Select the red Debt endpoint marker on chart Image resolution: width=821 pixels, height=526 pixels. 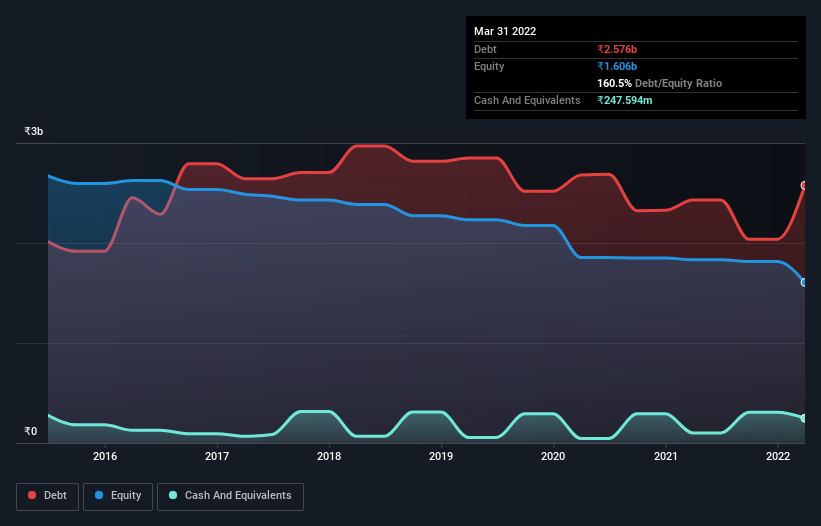point(804,185)
